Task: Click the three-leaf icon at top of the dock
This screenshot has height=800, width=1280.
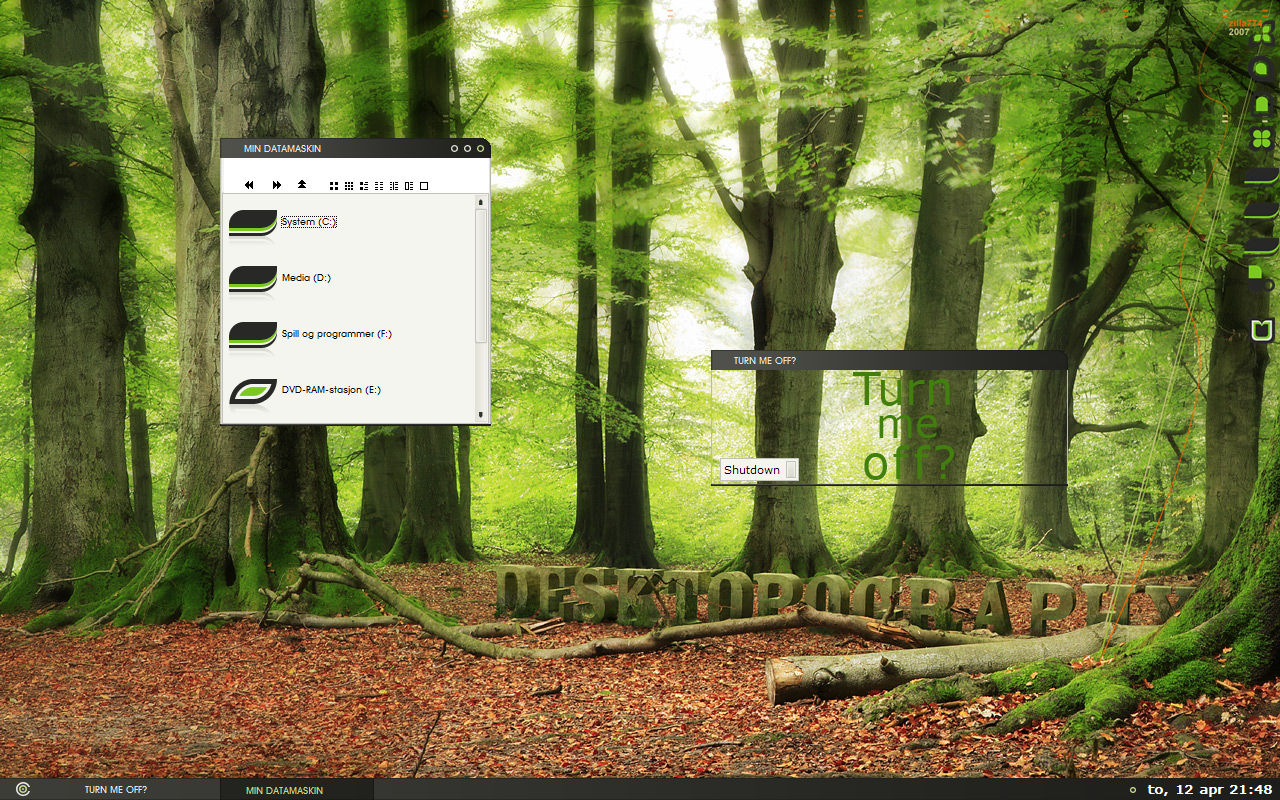Action: coord(1264,34)
